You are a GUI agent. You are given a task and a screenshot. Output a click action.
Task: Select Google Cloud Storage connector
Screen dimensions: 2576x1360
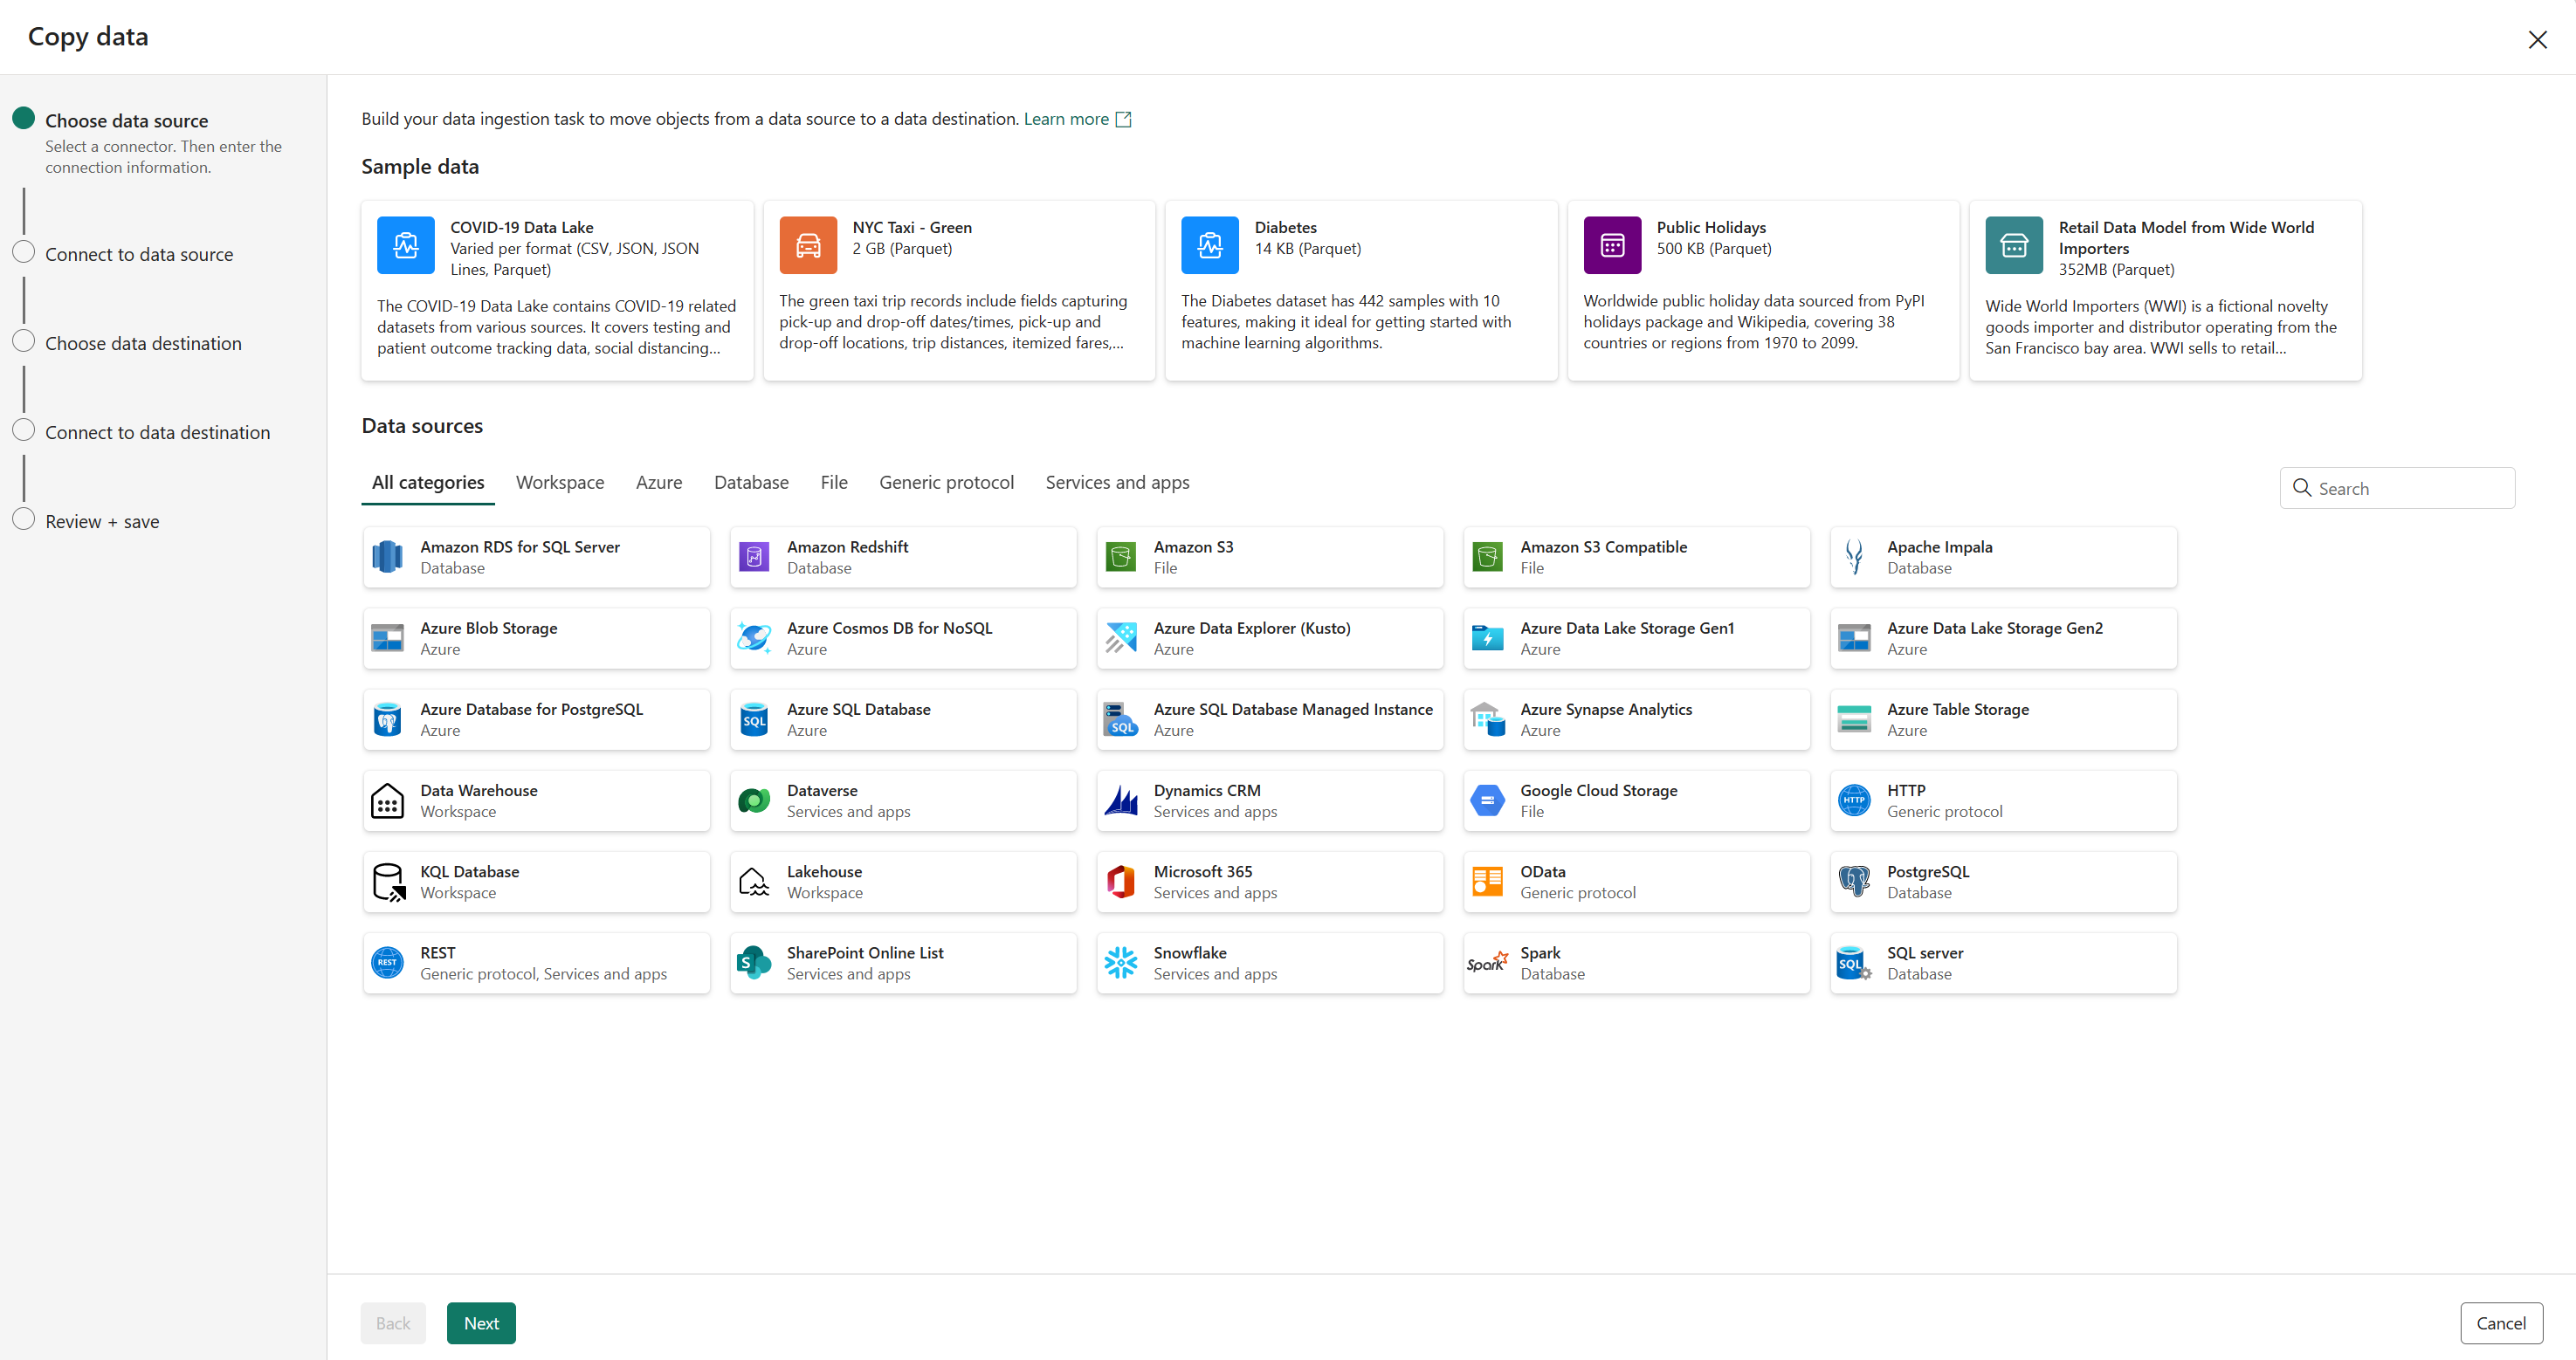(1632, 799)
